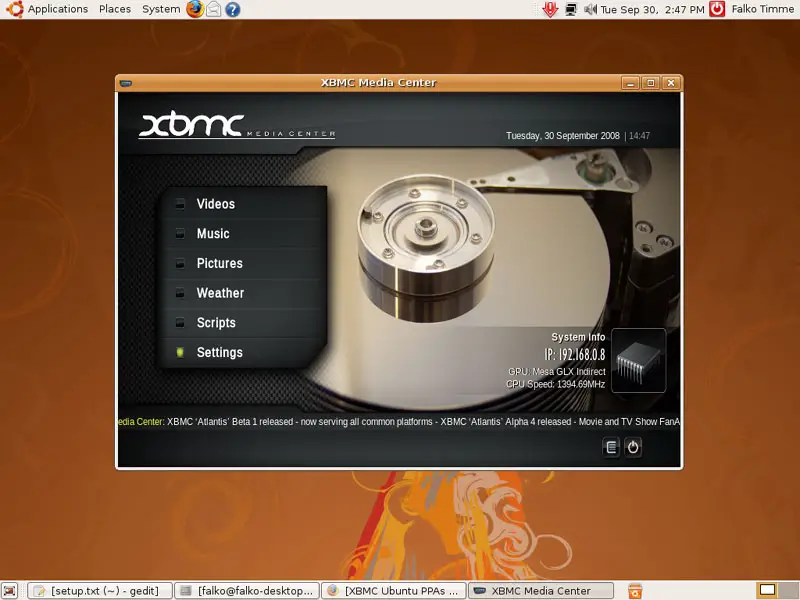Image resolution: width=800 pixels, height=600 pixels.
Task: Open the mail icon in the top panel
Action: (213, 9)
